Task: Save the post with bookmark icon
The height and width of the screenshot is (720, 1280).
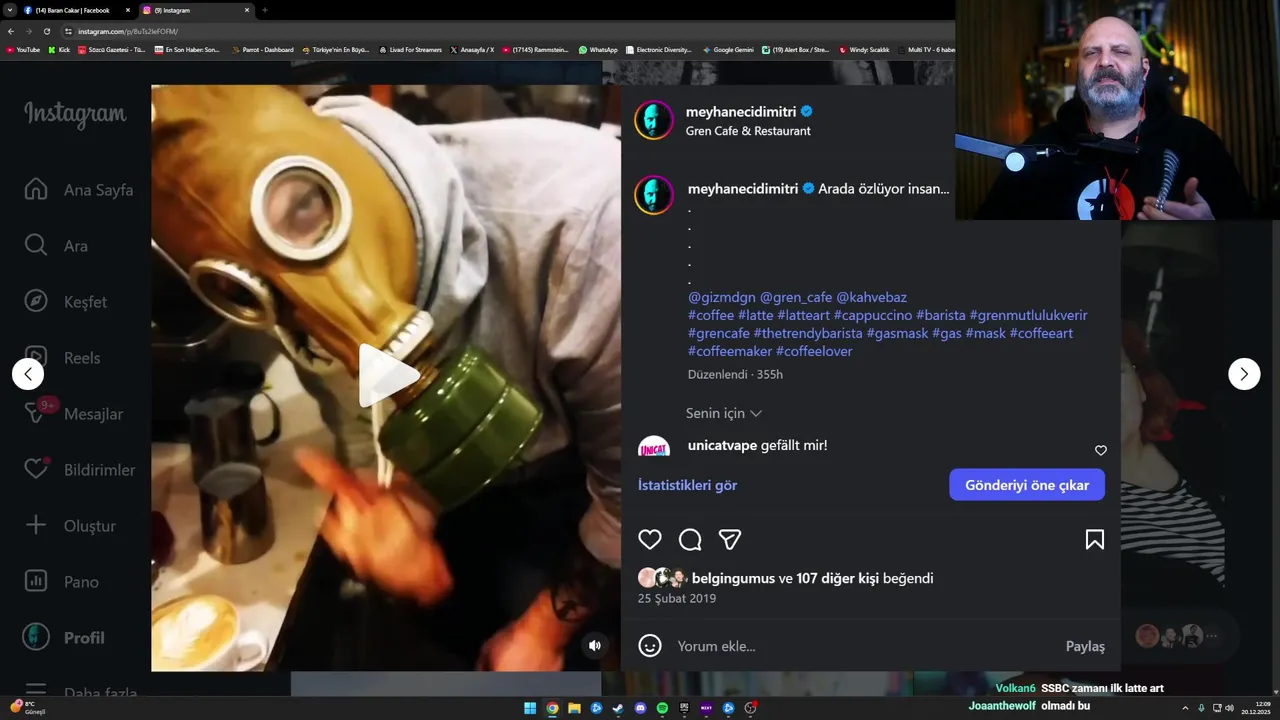Action: pos(1095,540)
